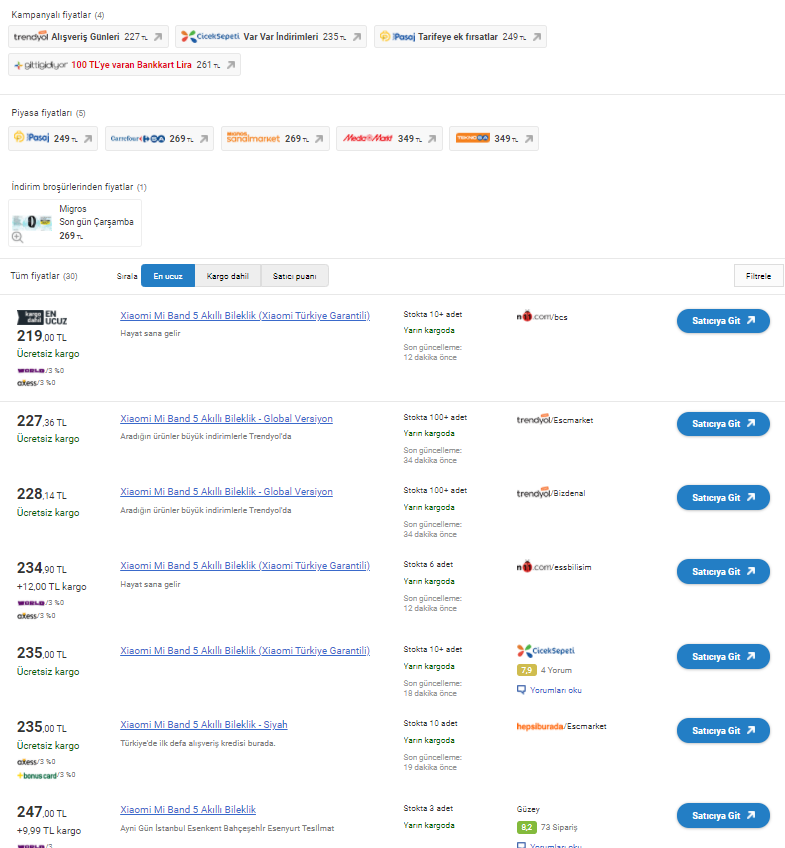This screenshot has width=785, height=848.
Task: Click the CarrefourSA 269 TL market price chip
Action: click(x=159, y=138)
